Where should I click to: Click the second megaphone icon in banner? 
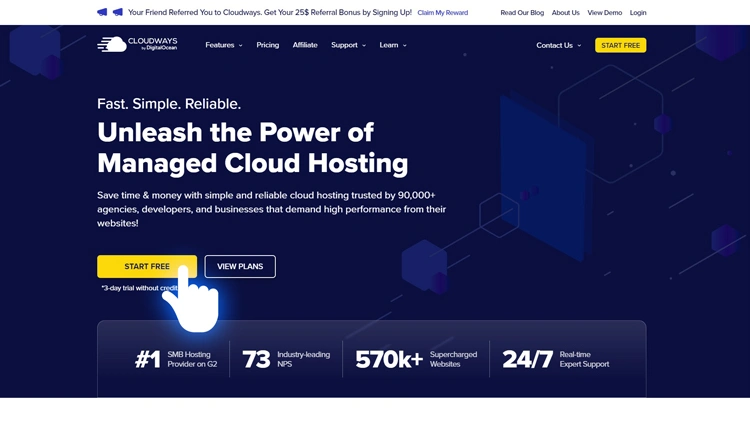(x=118, y=12)
